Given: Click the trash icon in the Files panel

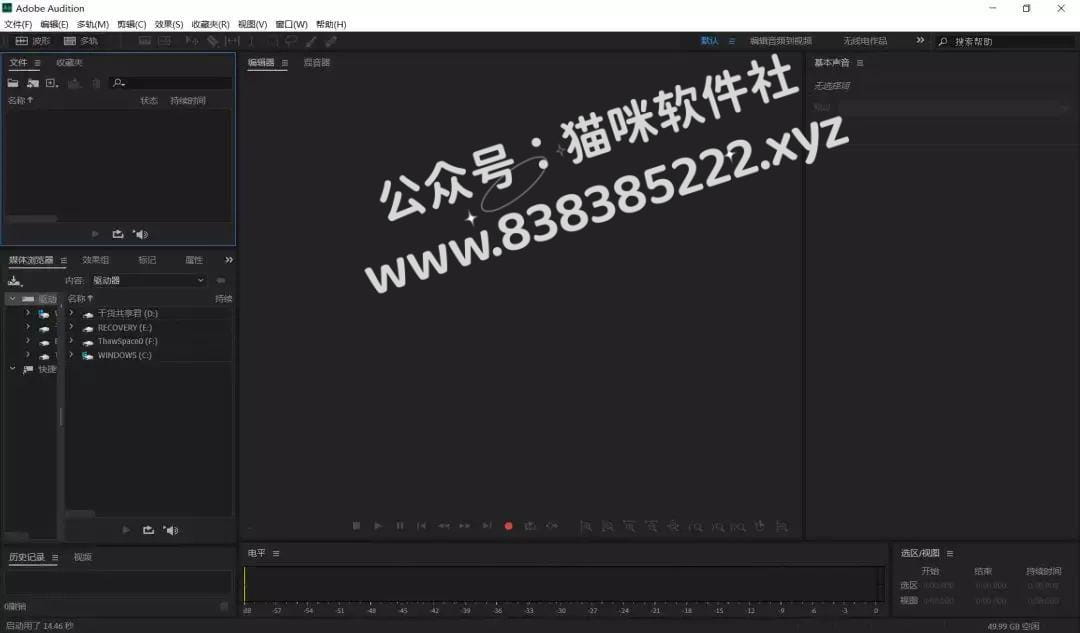Looking at the screenshot, I should point(96,83).
